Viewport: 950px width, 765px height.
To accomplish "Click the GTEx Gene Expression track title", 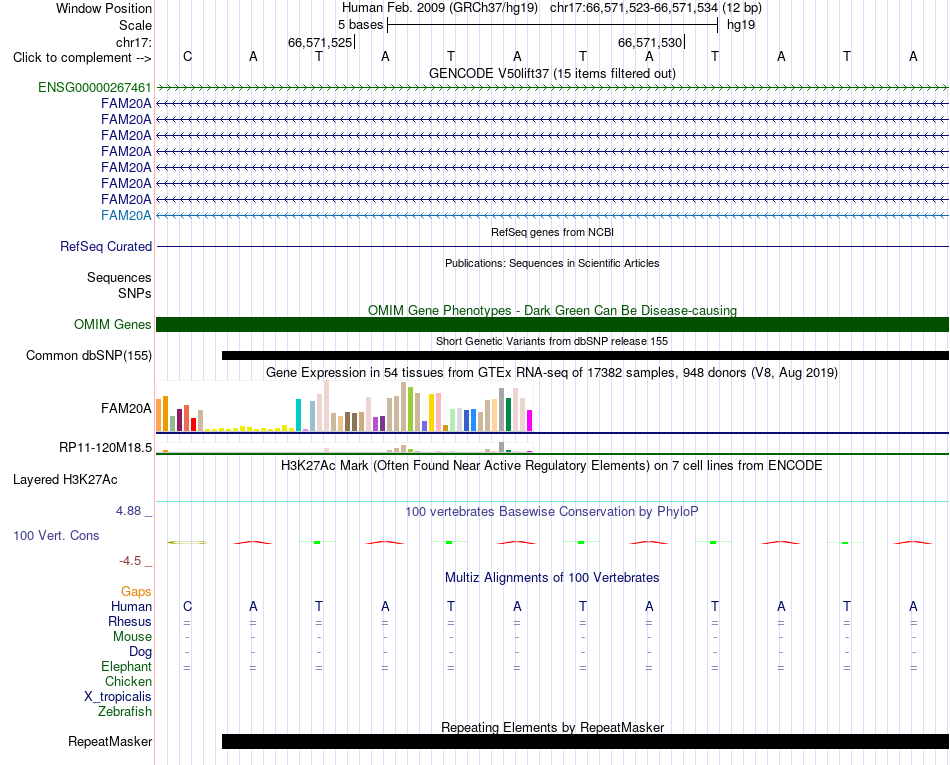I will [552, 373].
